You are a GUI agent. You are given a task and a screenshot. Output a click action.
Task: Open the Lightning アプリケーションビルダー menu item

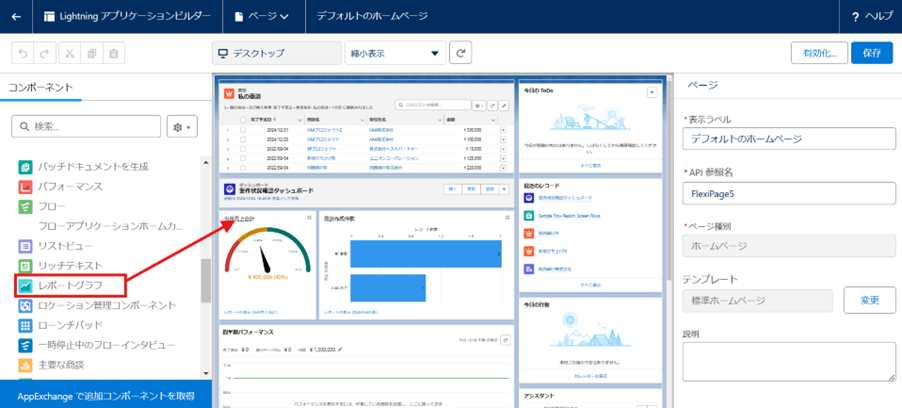point(128,16)
